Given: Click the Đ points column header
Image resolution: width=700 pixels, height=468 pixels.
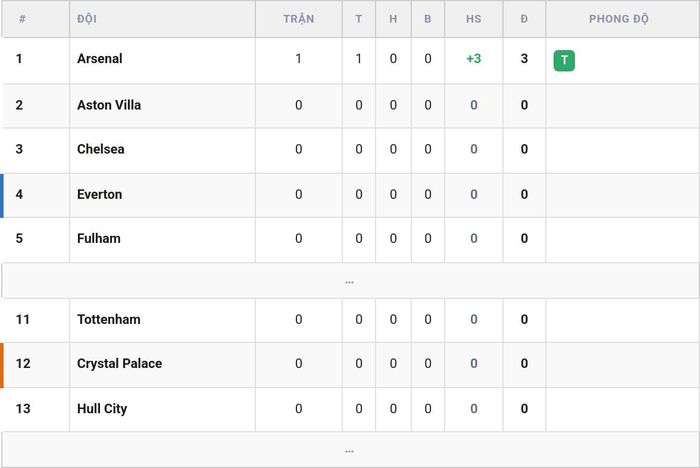Looking at the screenshot, I should (524, 19).
